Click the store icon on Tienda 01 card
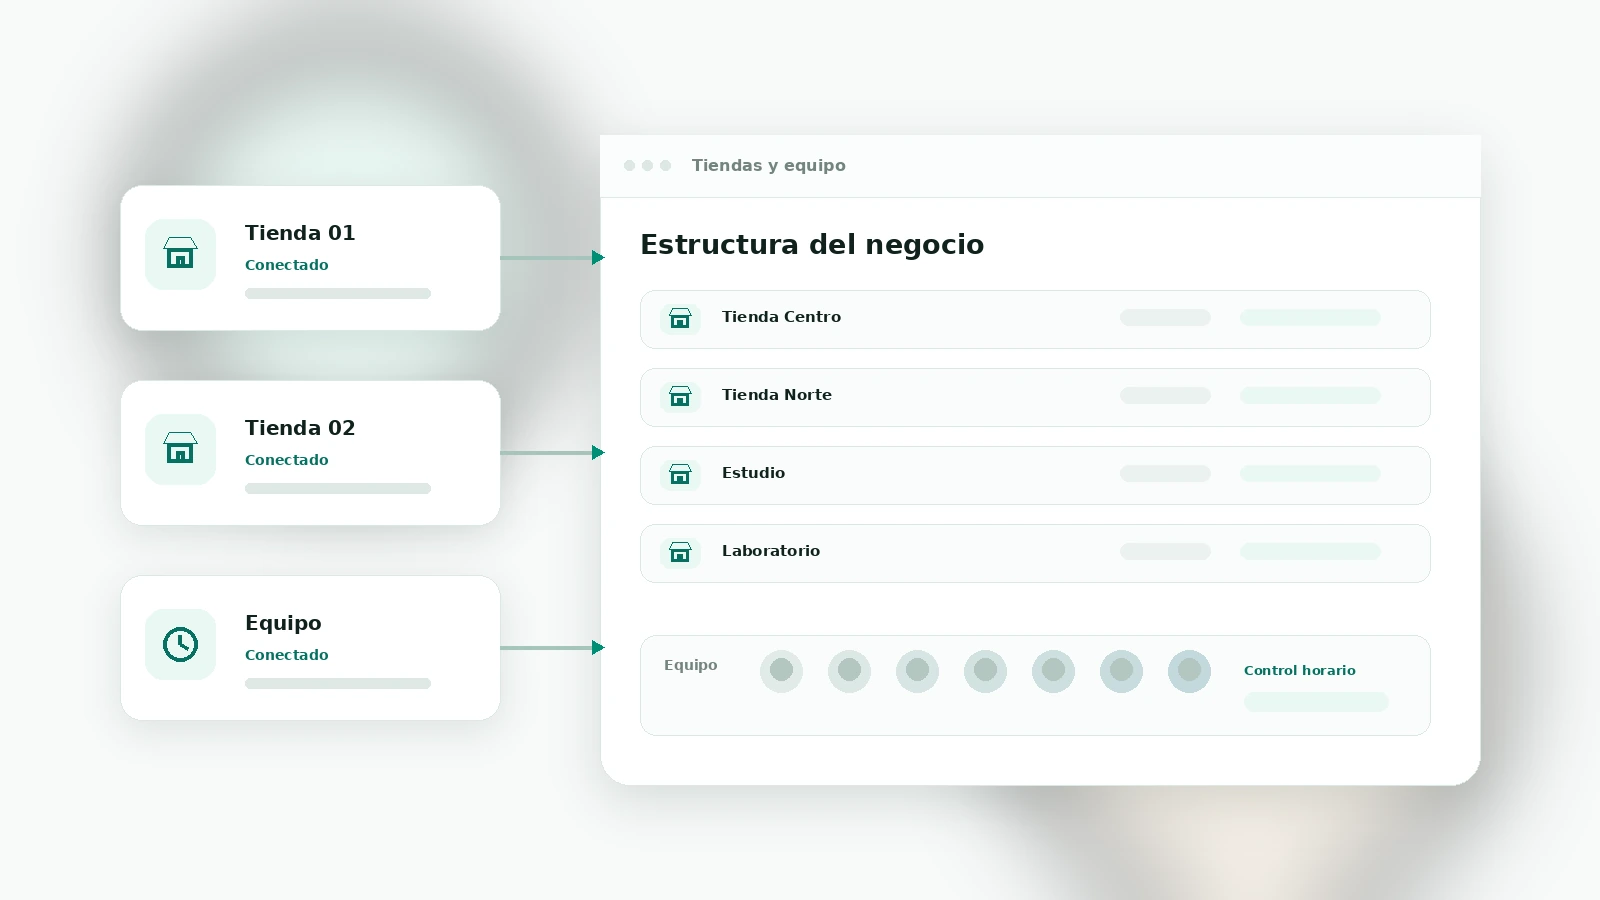1600x900 pixels. tap(180, 254)
